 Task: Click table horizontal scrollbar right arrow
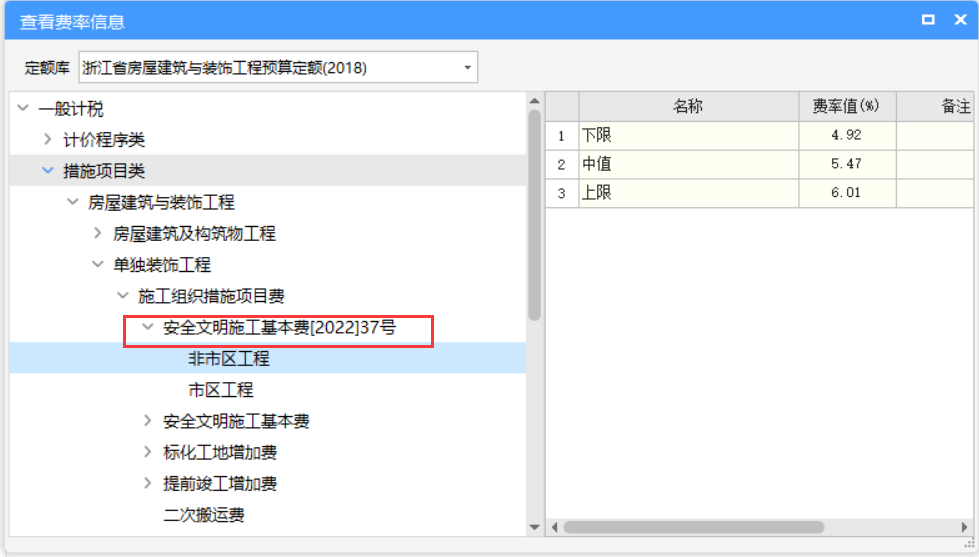965,528
